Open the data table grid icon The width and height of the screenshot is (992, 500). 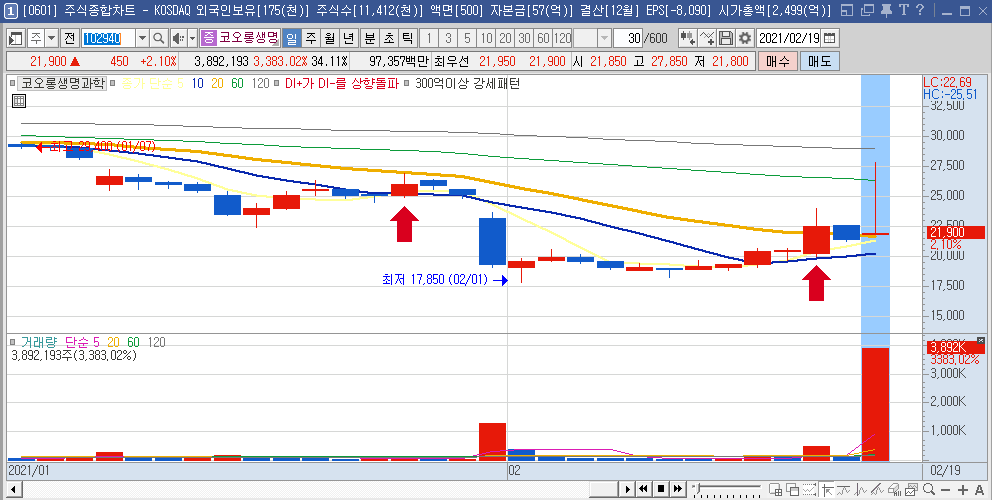(x=19, y=101)
